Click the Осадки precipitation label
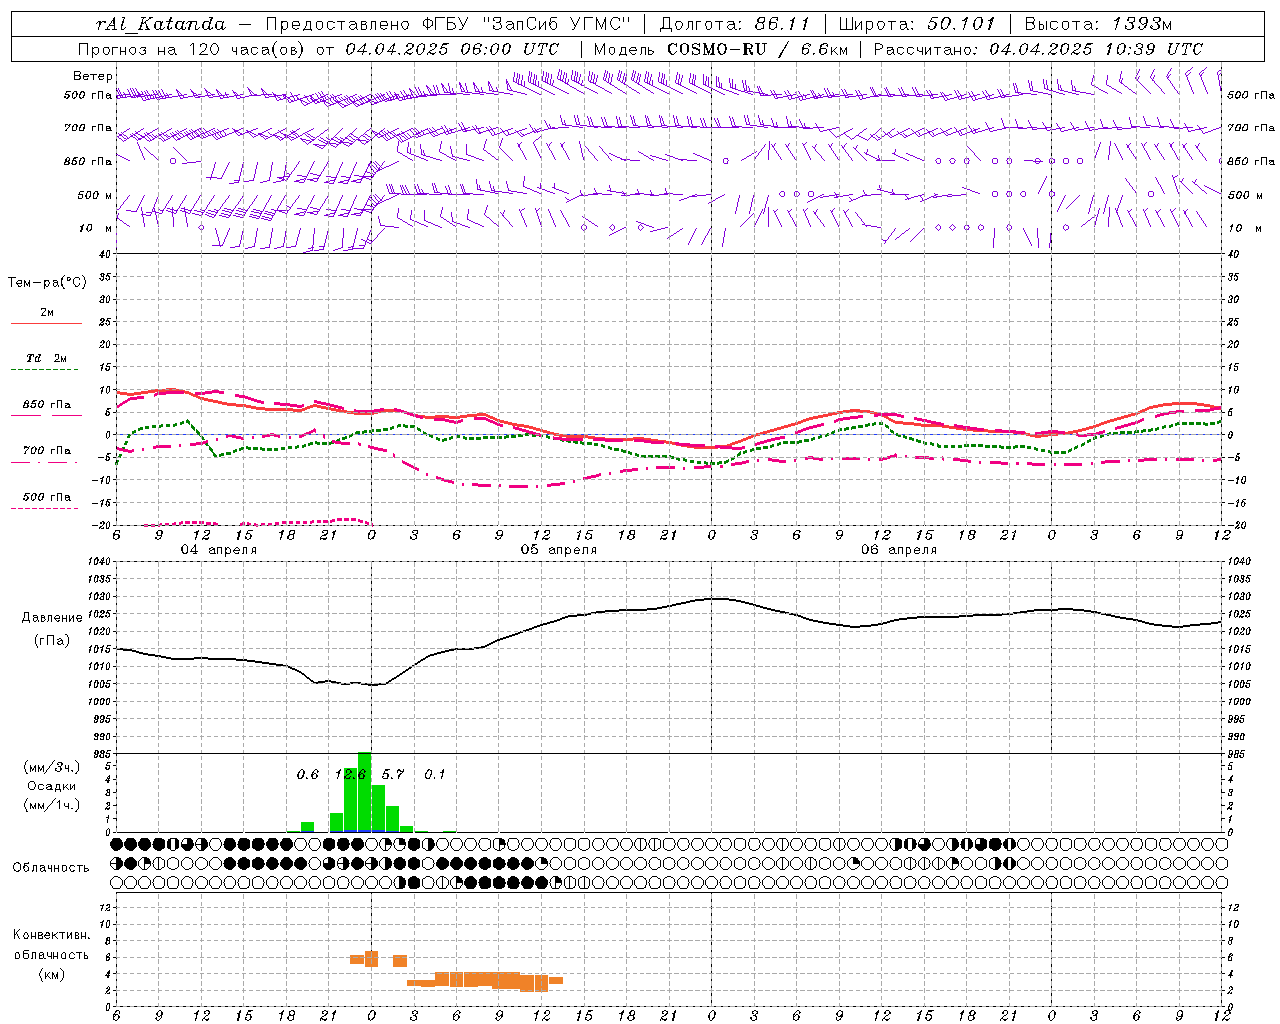The image size is (1280, 1024). click(51, 786)
